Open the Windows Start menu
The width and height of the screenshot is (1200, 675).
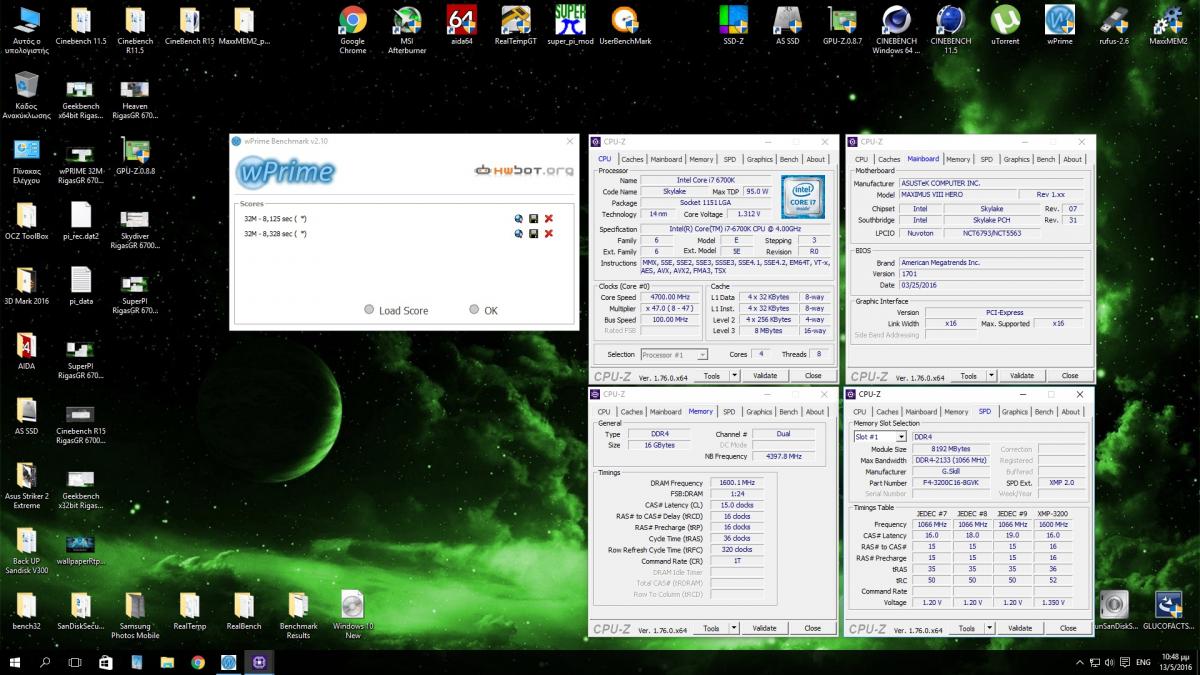click(15, 662)
